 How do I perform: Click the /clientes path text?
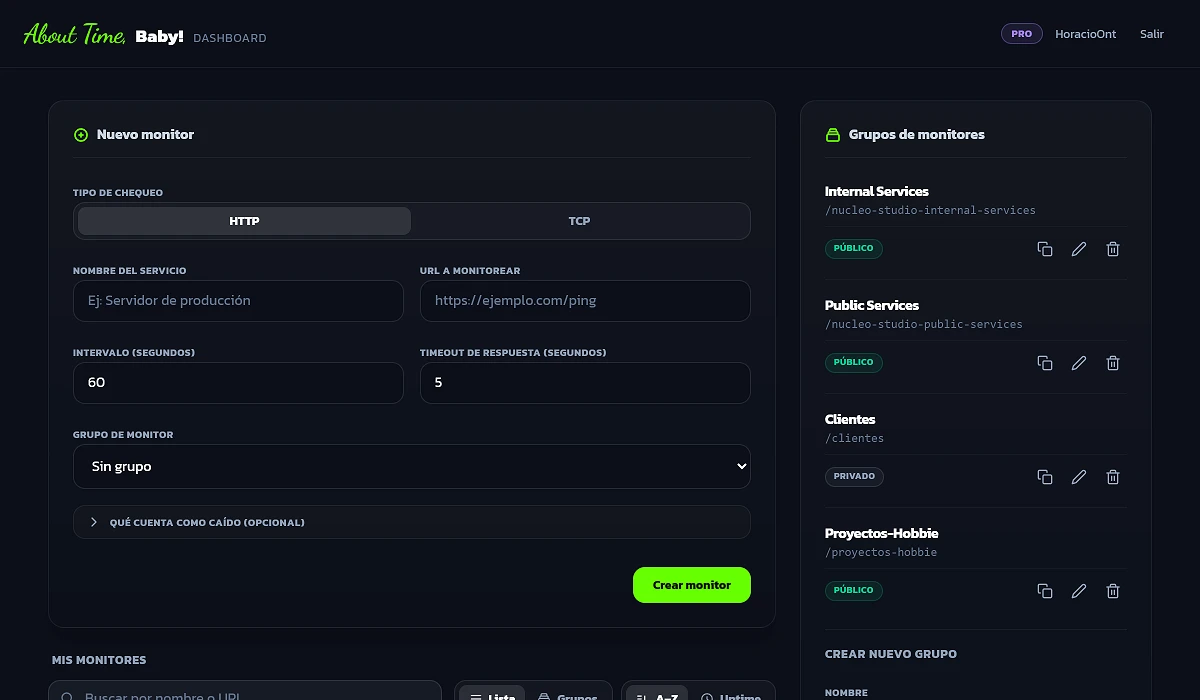pos(854,438)
